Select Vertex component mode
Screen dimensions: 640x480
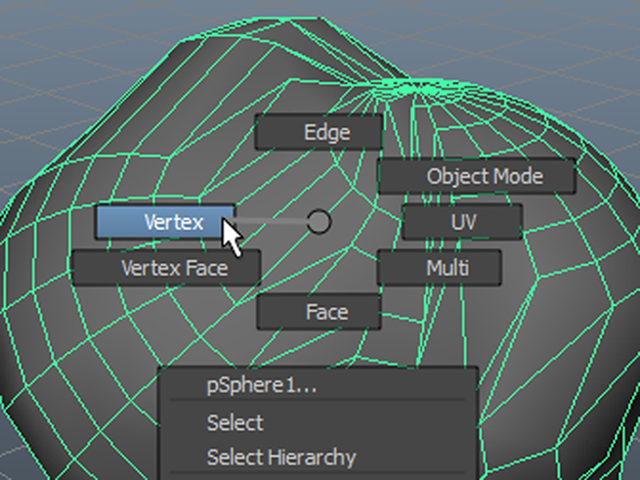click(x=165, y=222)
